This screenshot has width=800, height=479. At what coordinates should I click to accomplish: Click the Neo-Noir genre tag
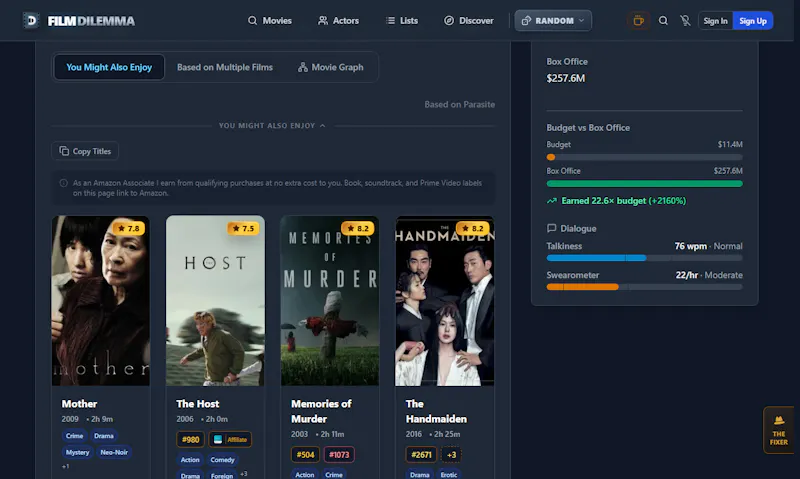point(114,452)
